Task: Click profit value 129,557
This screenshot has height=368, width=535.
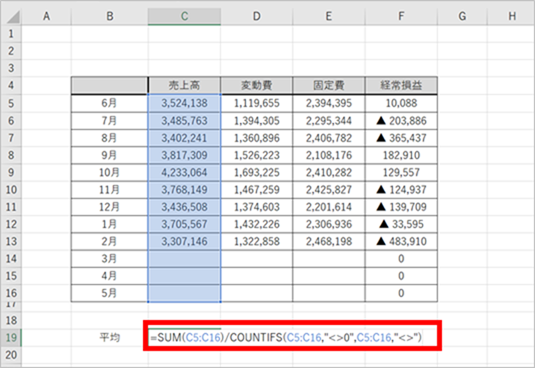Action: point(401,172)
